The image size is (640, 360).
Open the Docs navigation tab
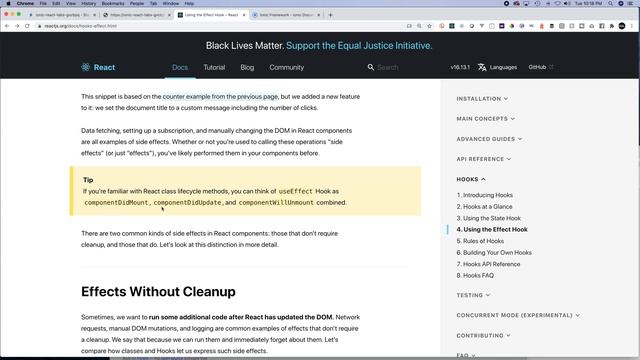tap(180, 67)
